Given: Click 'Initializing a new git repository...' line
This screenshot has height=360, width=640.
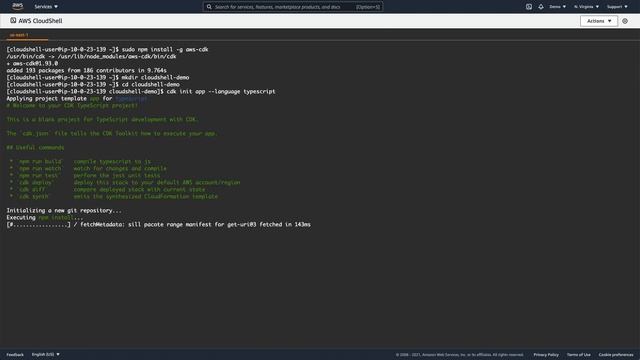Looking at the screenshot, I should pyautogui.click(x=64, y=211).
